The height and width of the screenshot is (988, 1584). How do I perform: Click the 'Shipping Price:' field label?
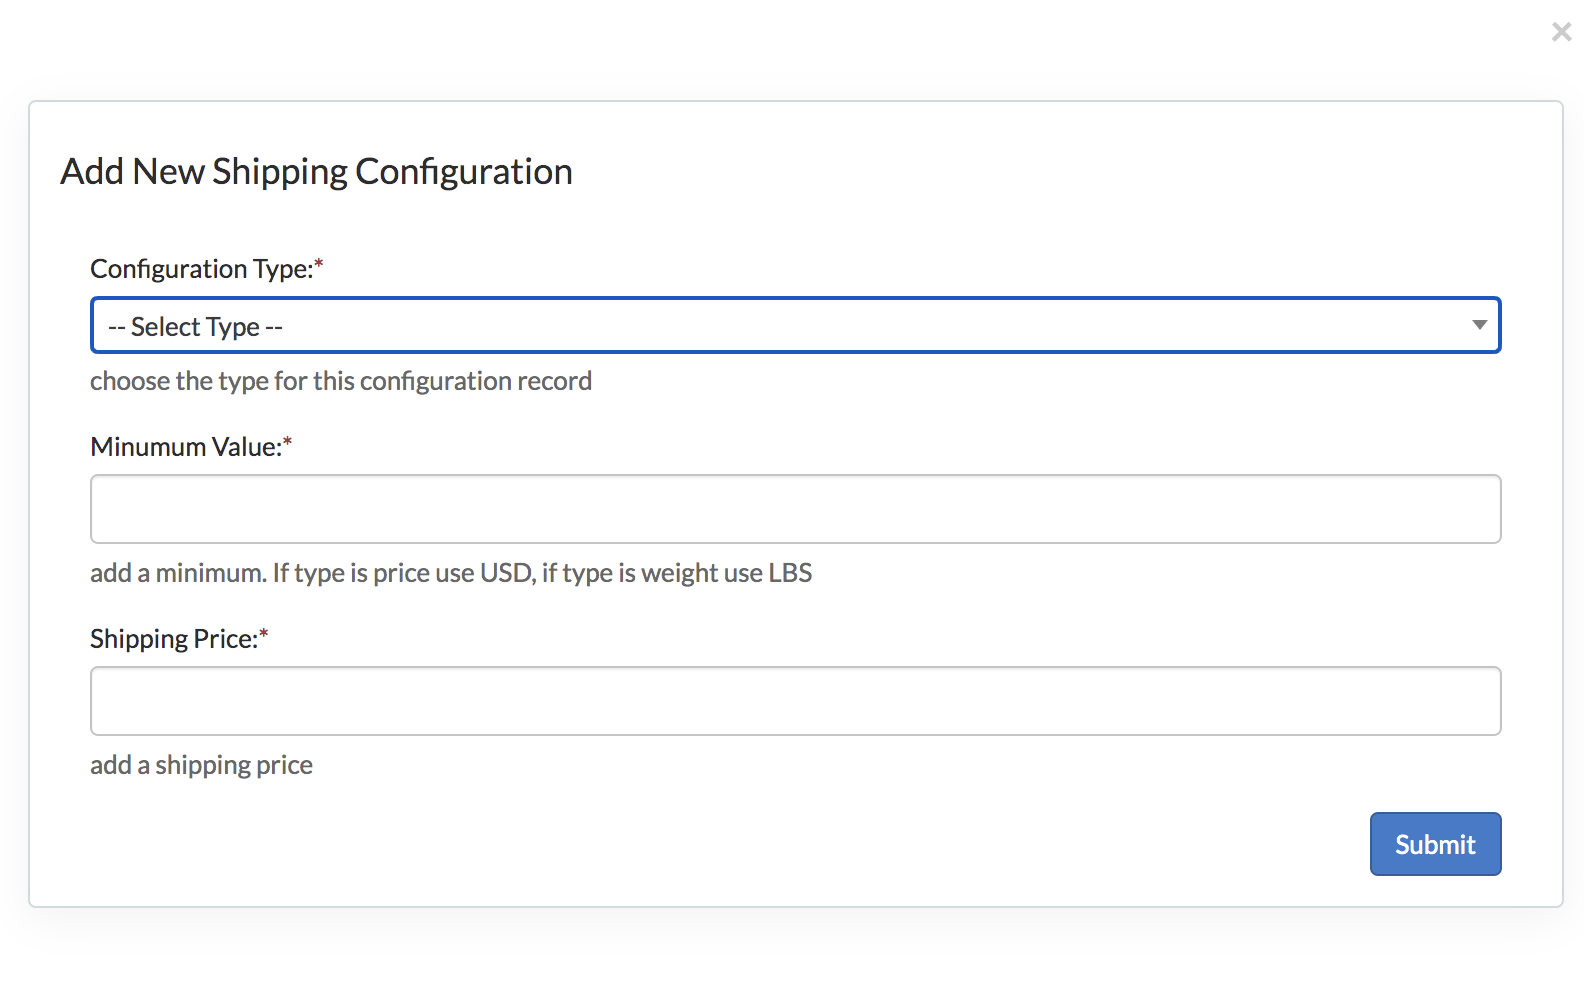click(174, 639)
